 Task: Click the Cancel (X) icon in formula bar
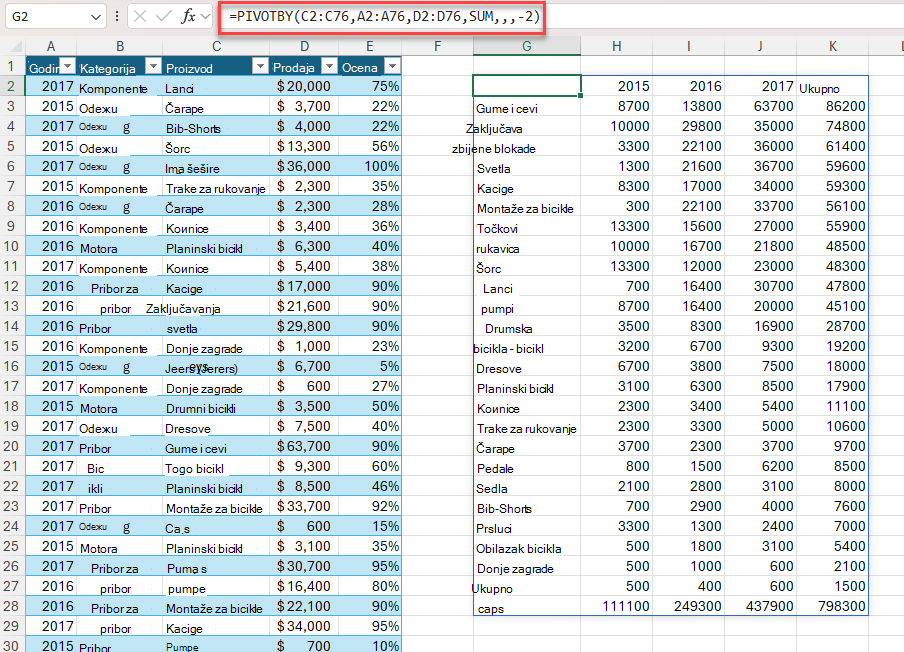tap(140, 16)
